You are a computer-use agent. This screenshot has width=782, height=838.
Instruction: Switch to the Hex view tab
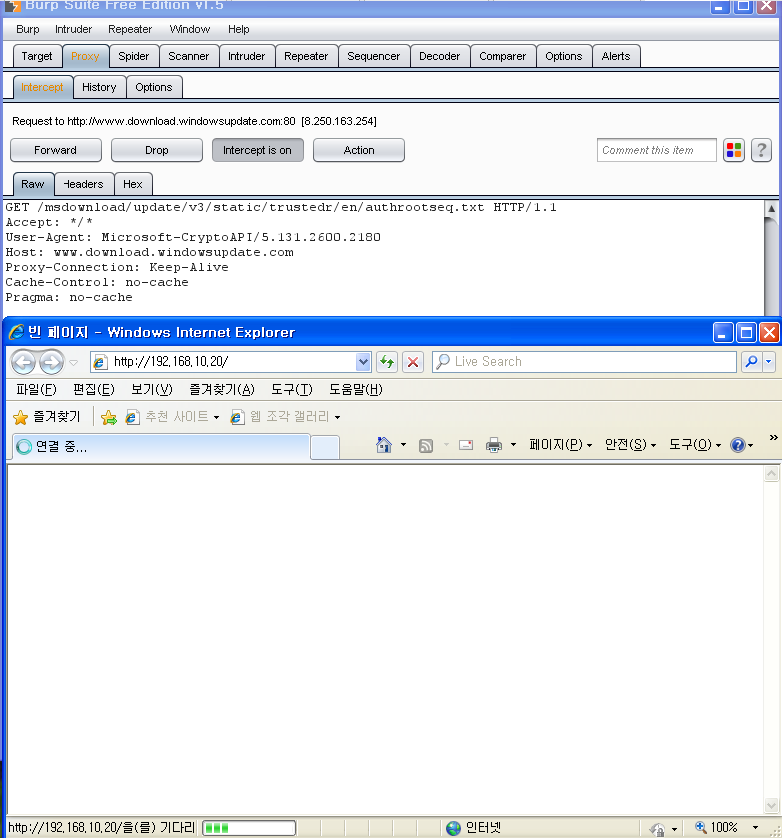point(133,184)
